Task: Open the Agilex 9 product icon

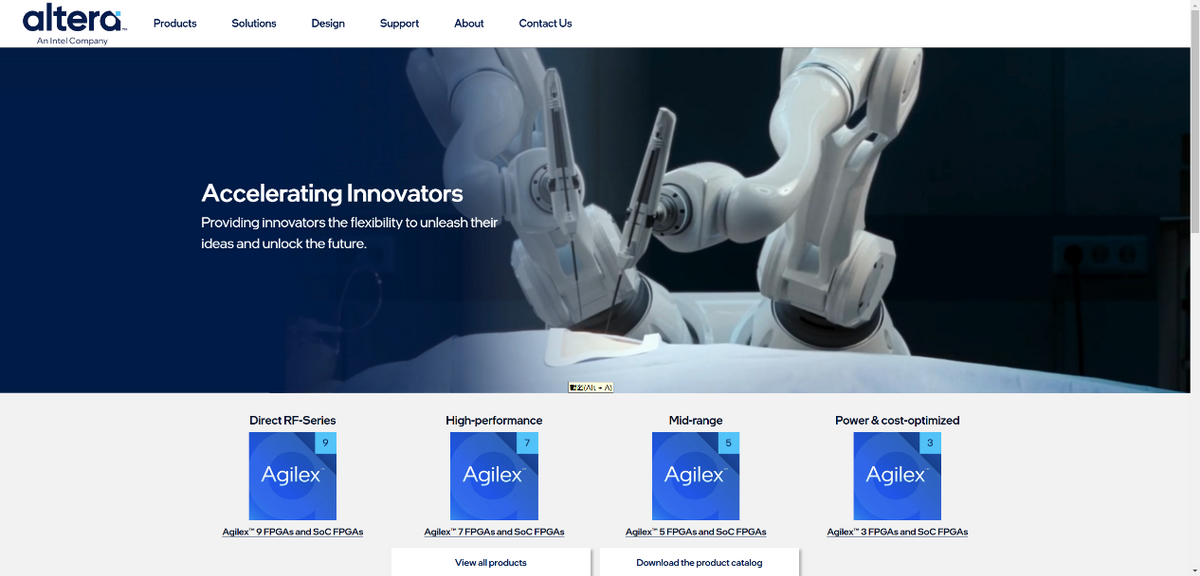Action: pyautogui.click(x=292, y=475)
